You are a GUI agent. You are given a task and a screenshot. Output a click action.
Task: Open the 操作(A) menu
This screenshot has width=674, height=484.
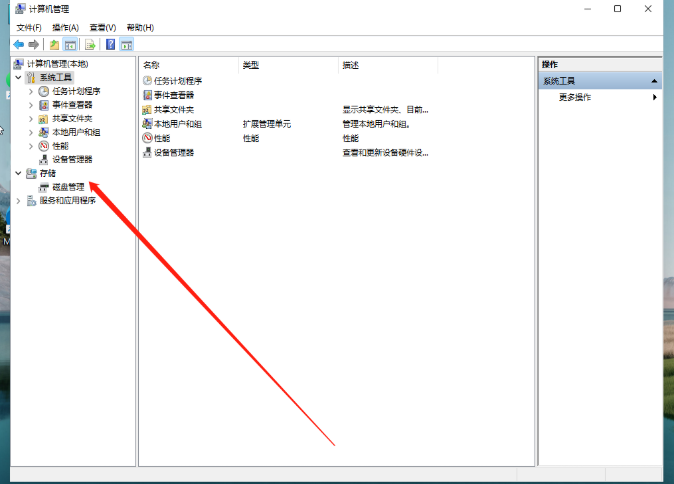pos(65,27)
